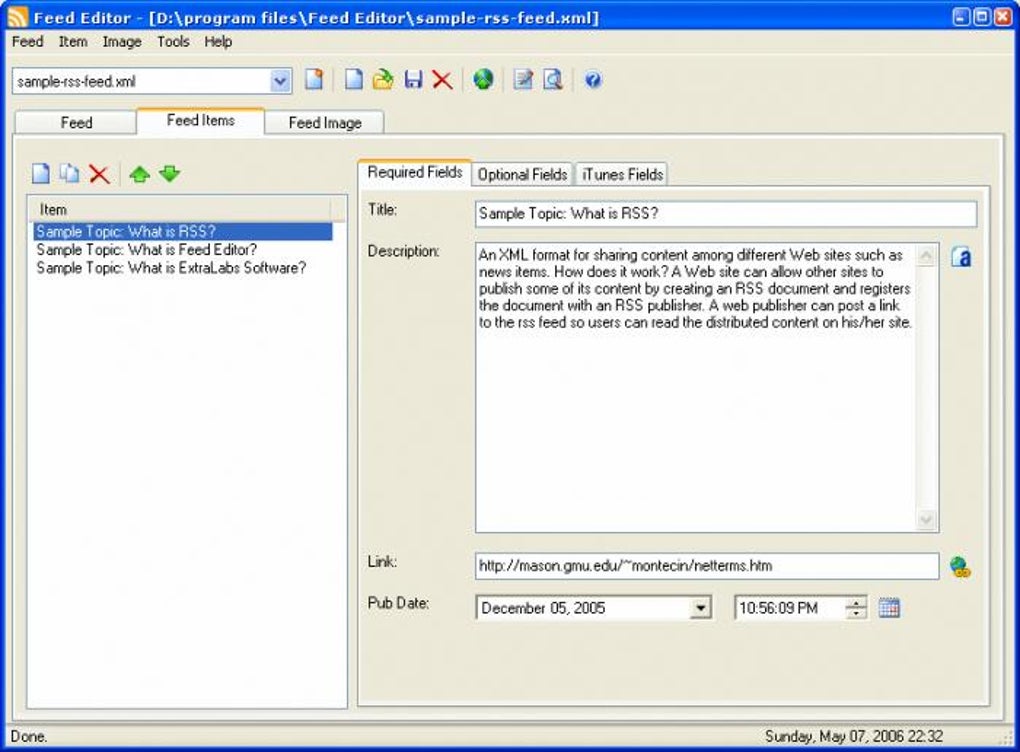The image size is (1020, 752).
Task: Switch to the Feed tab
Action: click(76, 122)
